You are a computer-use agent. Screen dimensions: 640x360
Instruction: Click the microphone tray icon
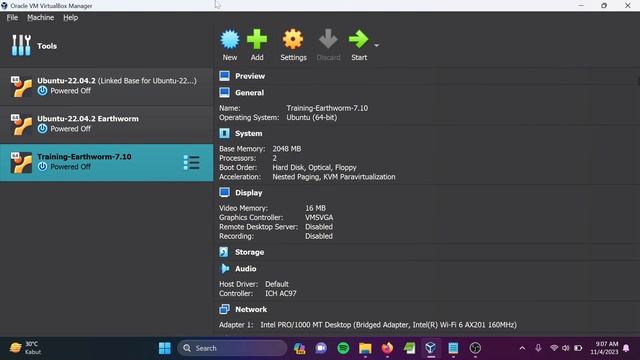(x=538, y=348)
